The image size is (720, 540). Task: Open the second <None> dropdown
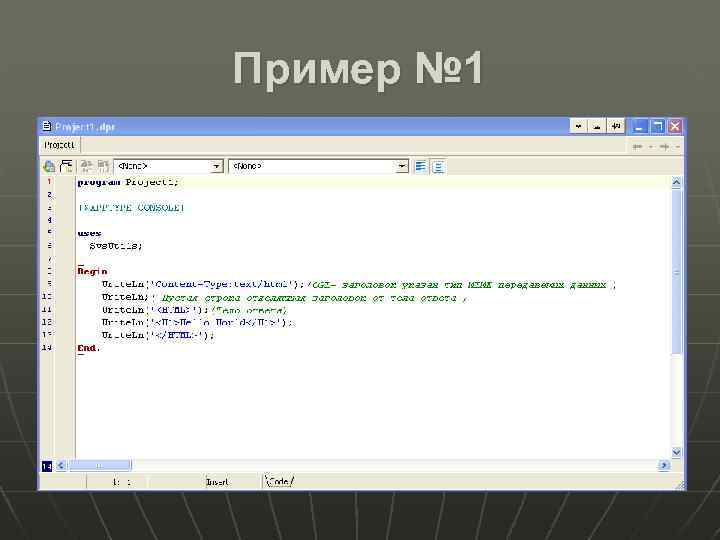point(402,166)
